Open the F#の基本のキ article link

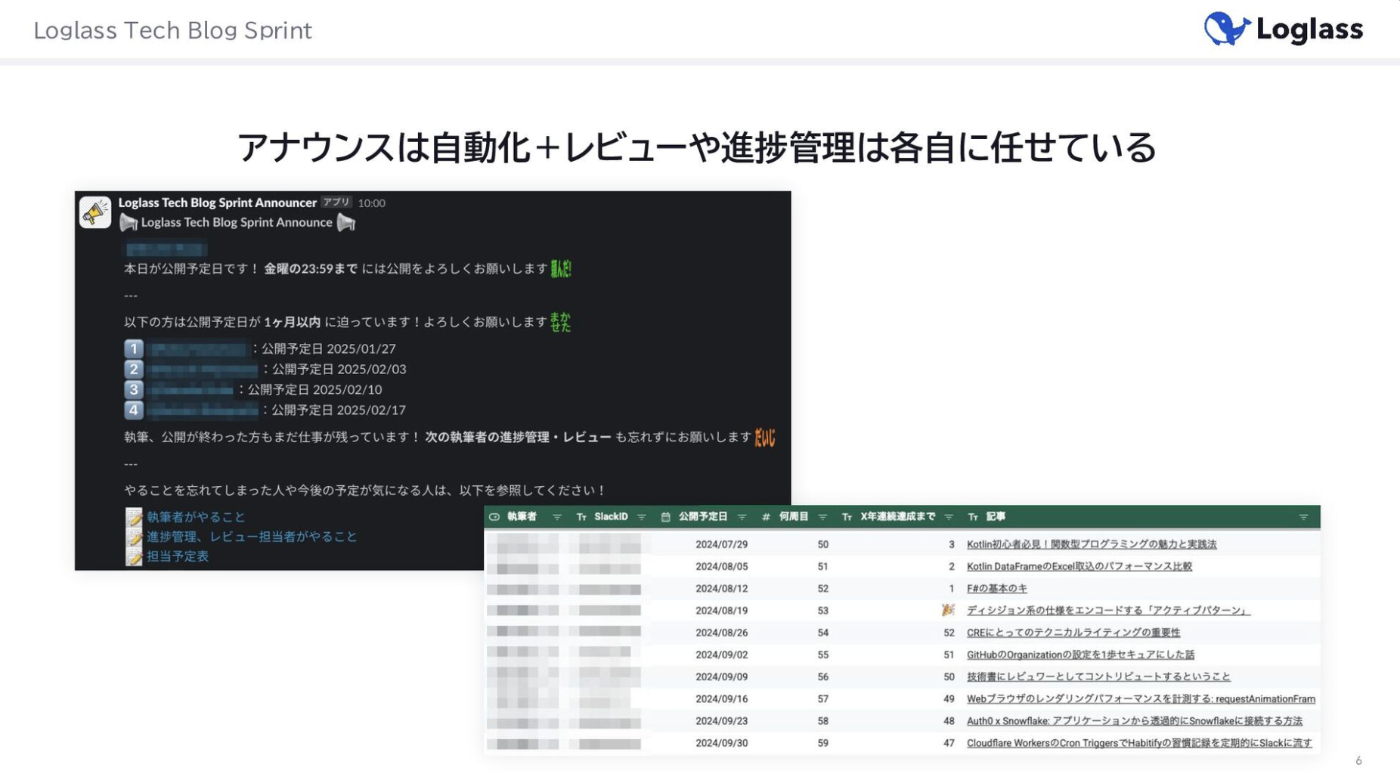996,588
